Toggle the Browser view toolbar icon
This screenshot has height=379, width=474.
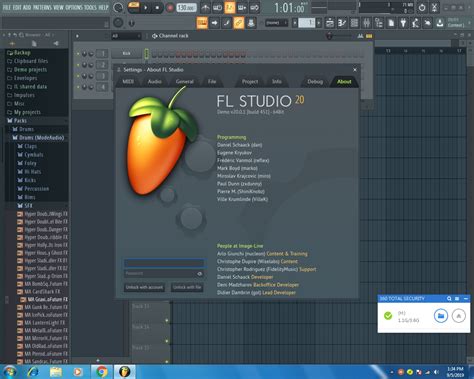[x=379, y=23]
